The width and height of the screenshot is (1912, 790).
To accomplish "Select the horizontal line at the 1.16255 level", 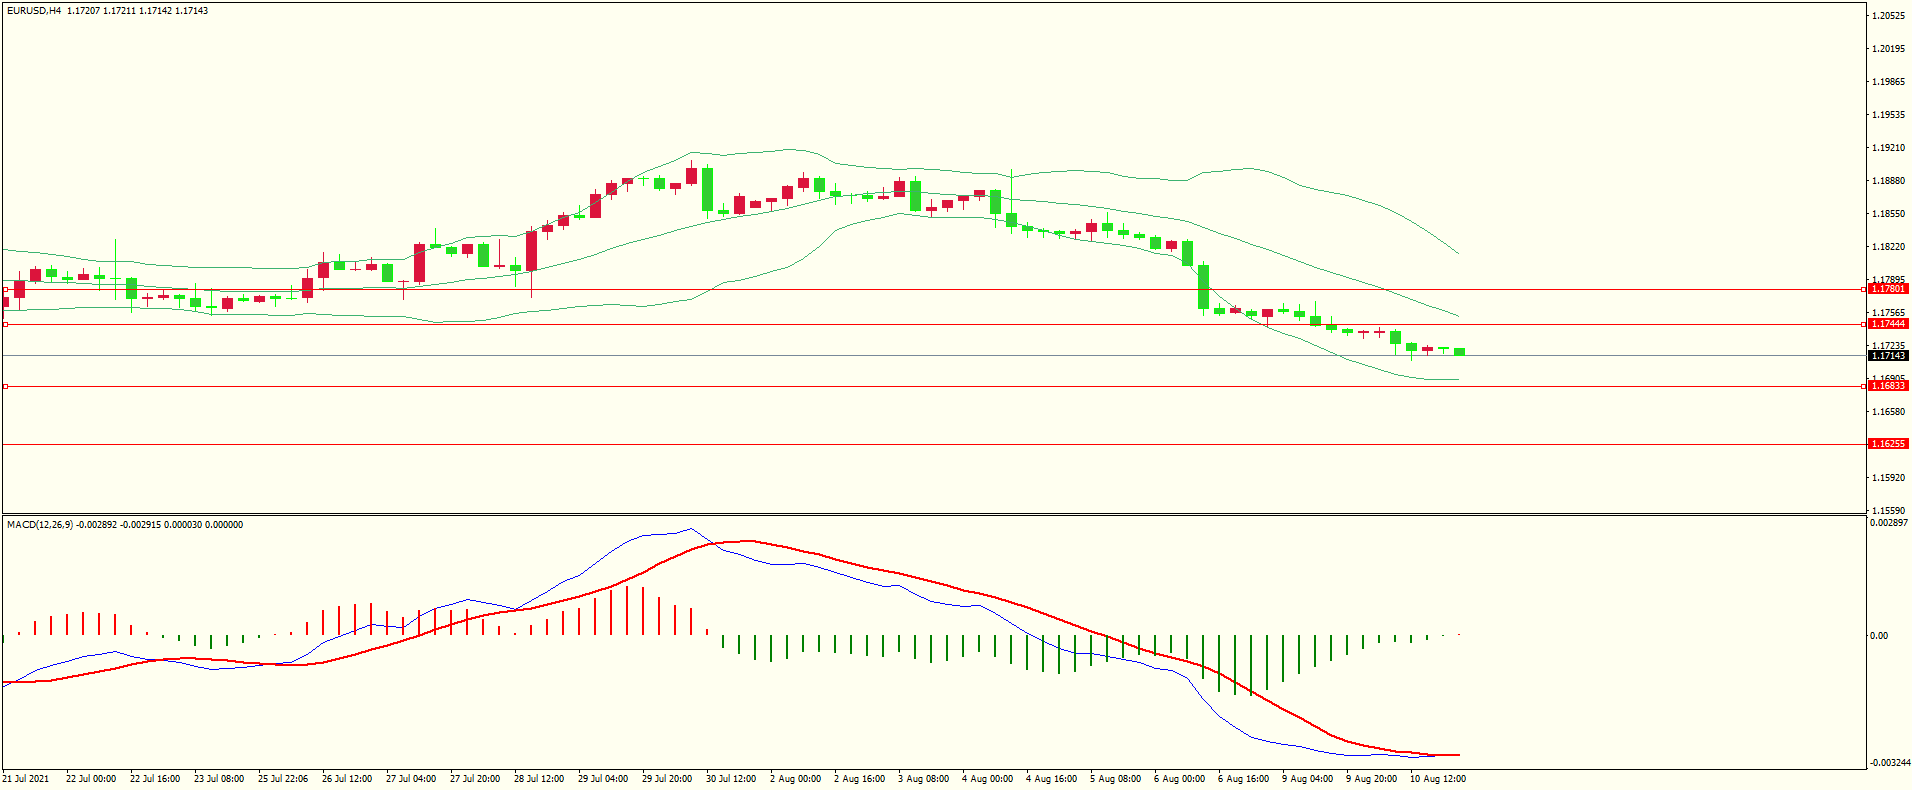I will point(934,444).
